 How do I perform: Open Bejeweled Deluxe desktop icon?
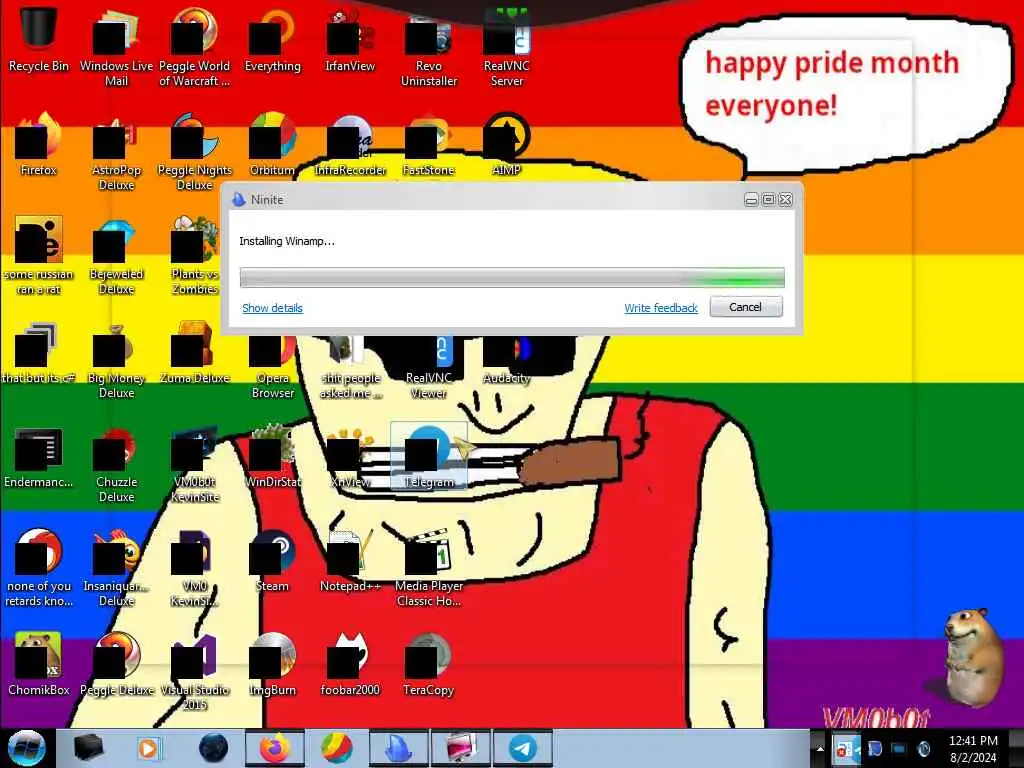click(116, 255)
